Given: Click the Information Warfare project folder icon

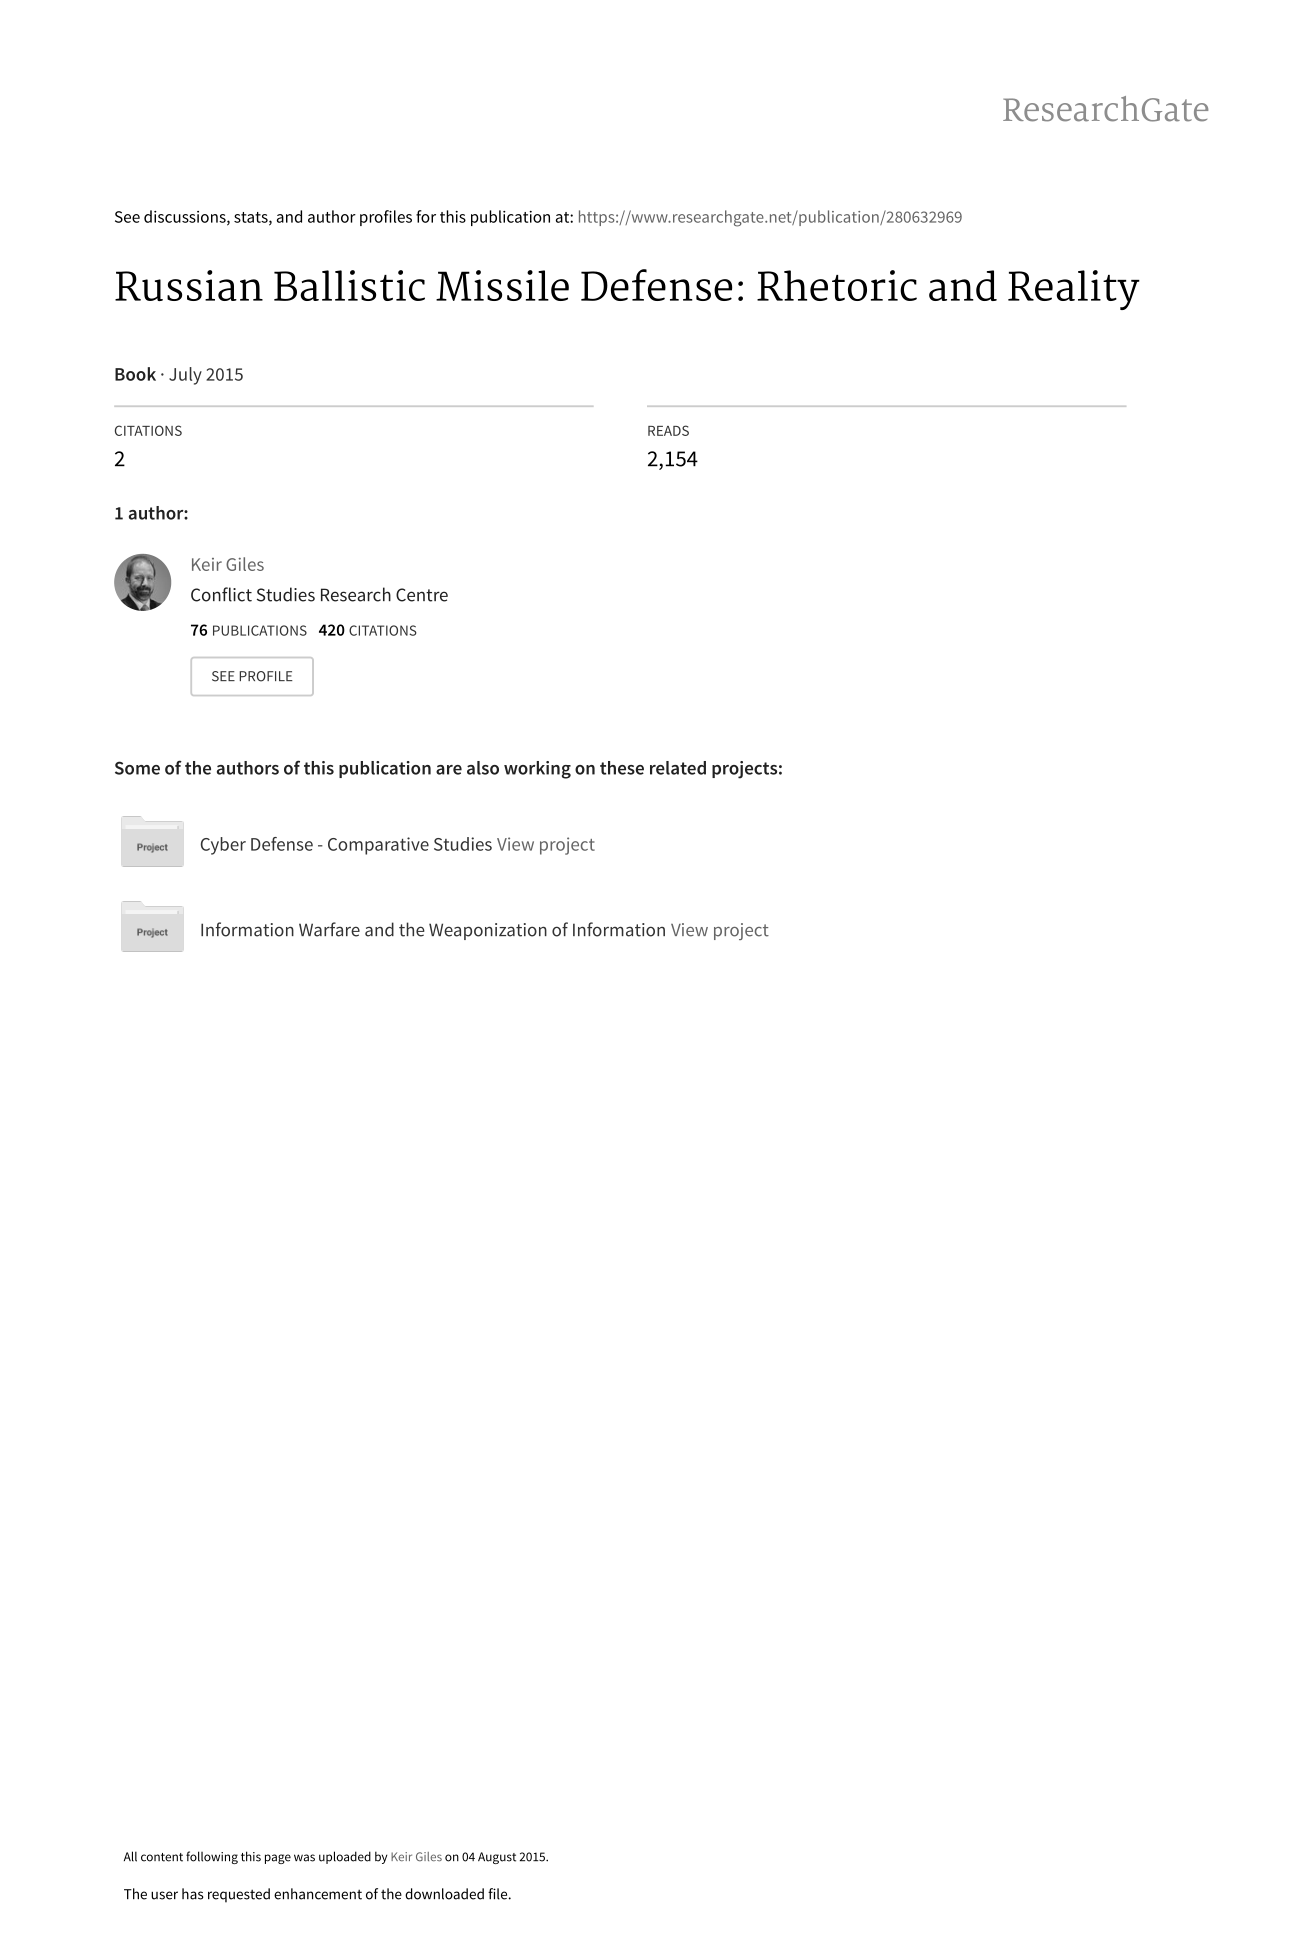Looking at the screenshot, I should tap(152, 927).
